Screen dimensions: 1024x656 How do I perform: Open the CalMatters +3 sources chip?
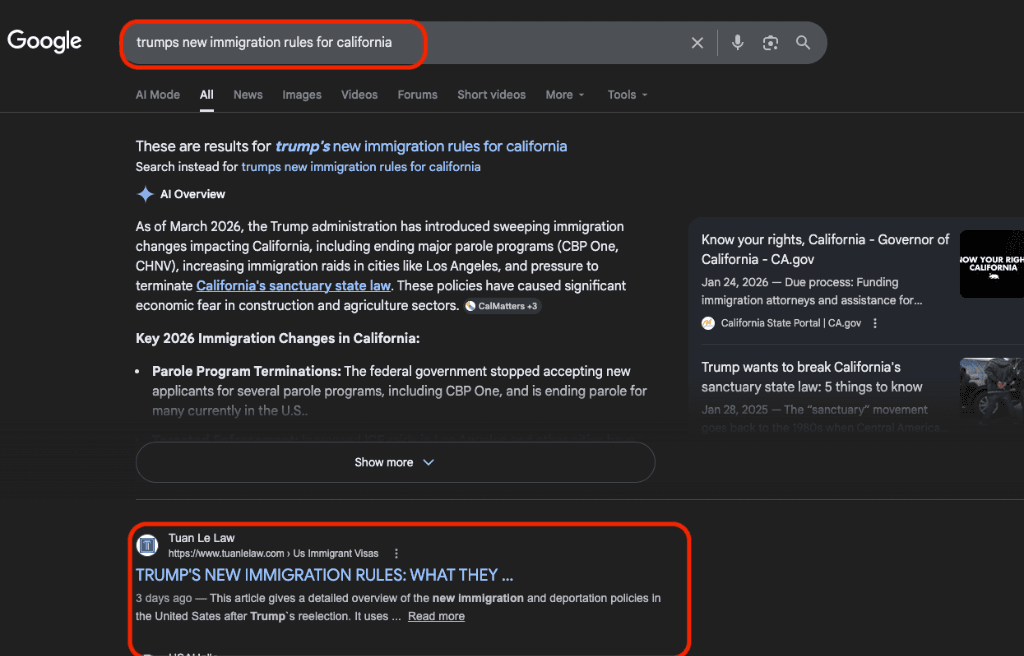tap(502, 306)
